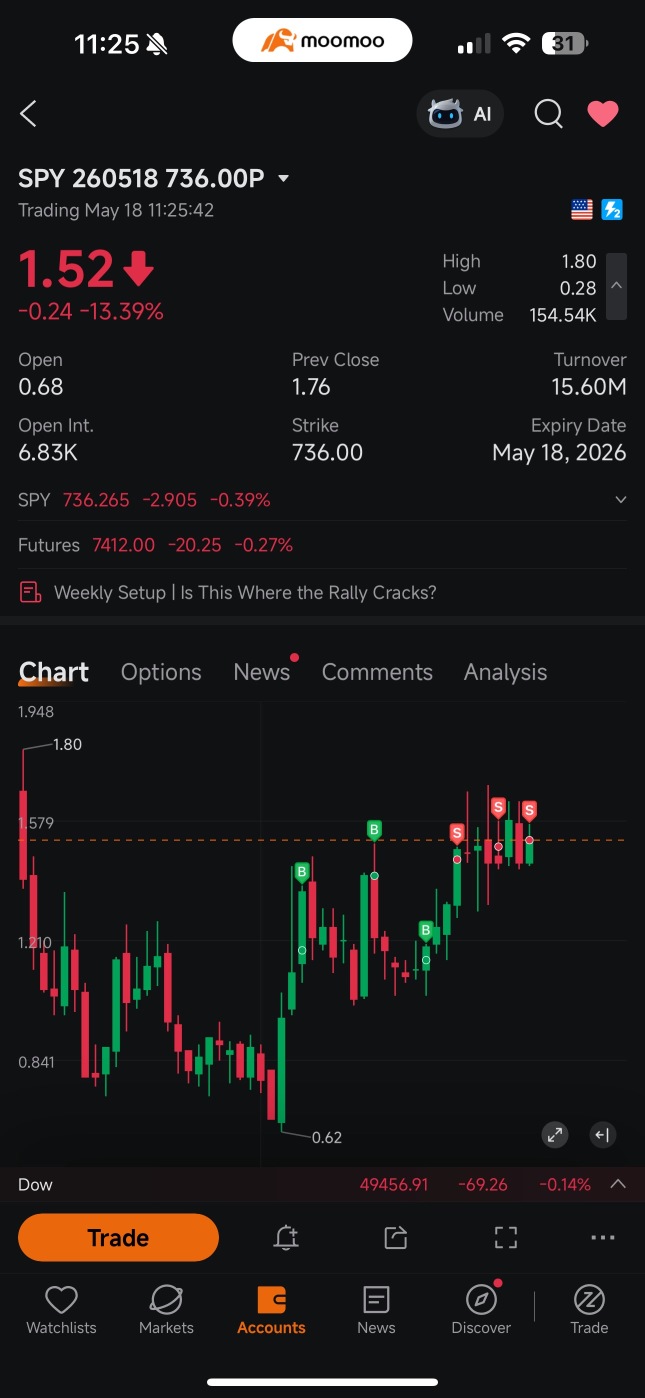Image resolution: width=645 pixels, height=1398 pixels.
Task: Open the SPY 736.00P contract dropdown
Action: (x=283, y=179)
